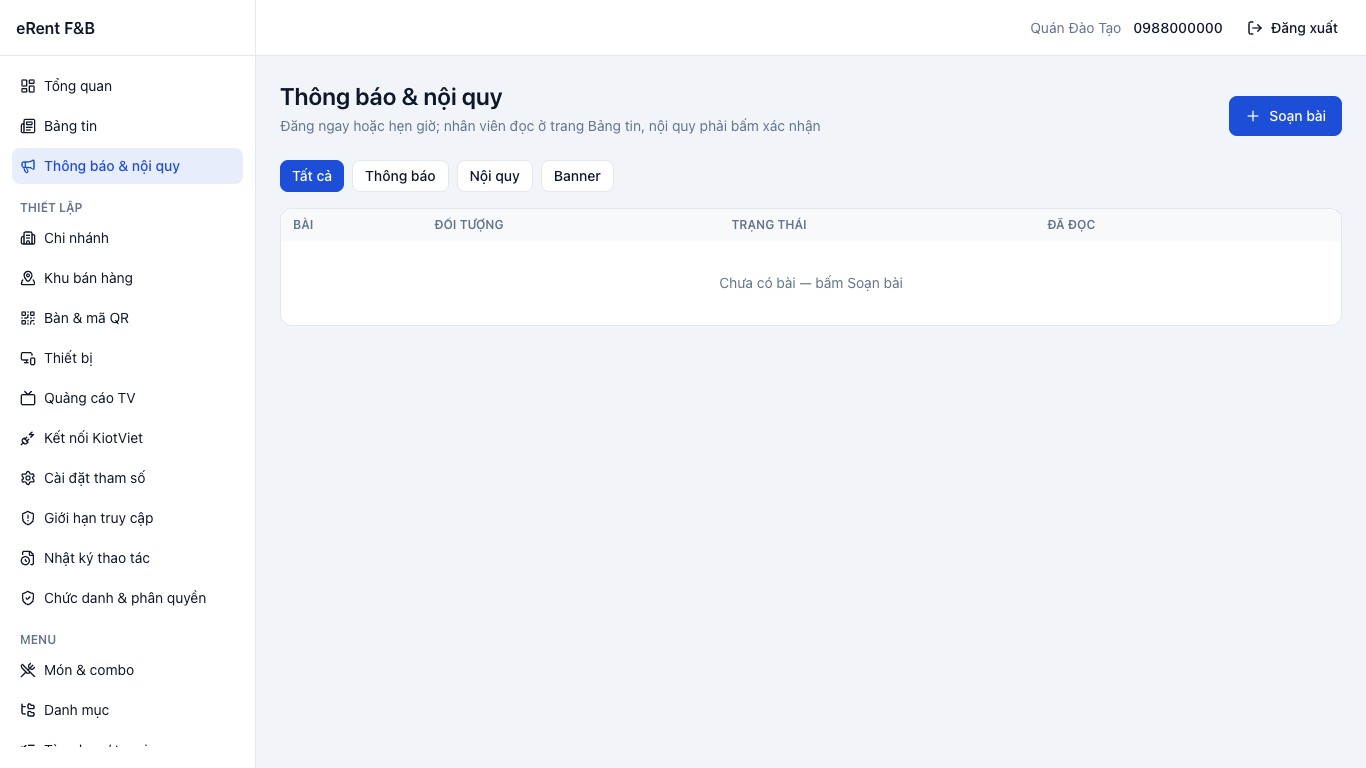Click the Nhật ký thao tác log icon

28,558
